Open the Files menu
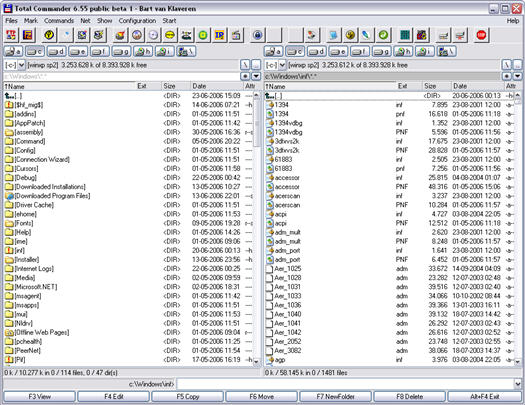Viewport: 525px width, 405px height. pyautogui.click(x=11, y=21)
